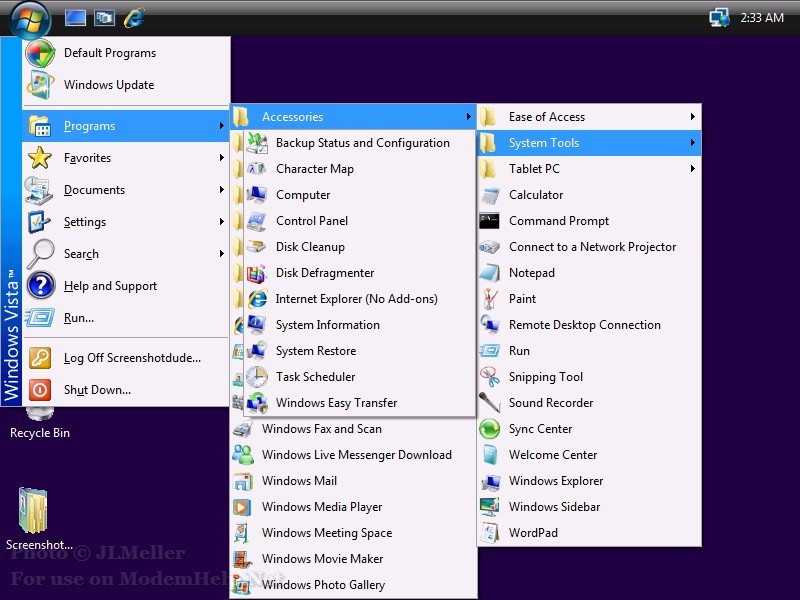Choose Windows Media Player from Programs
The width and height of the screenshot is (800, 600).
tap(321, 507)
